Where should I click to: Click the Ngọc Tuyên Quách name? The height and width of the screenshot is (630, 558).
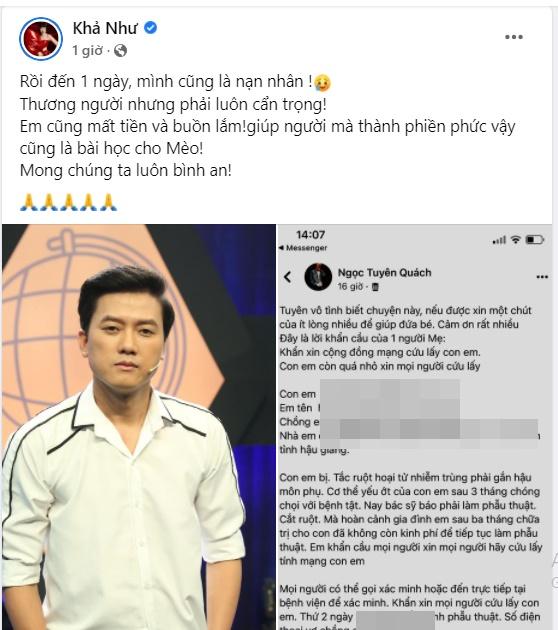384,272
